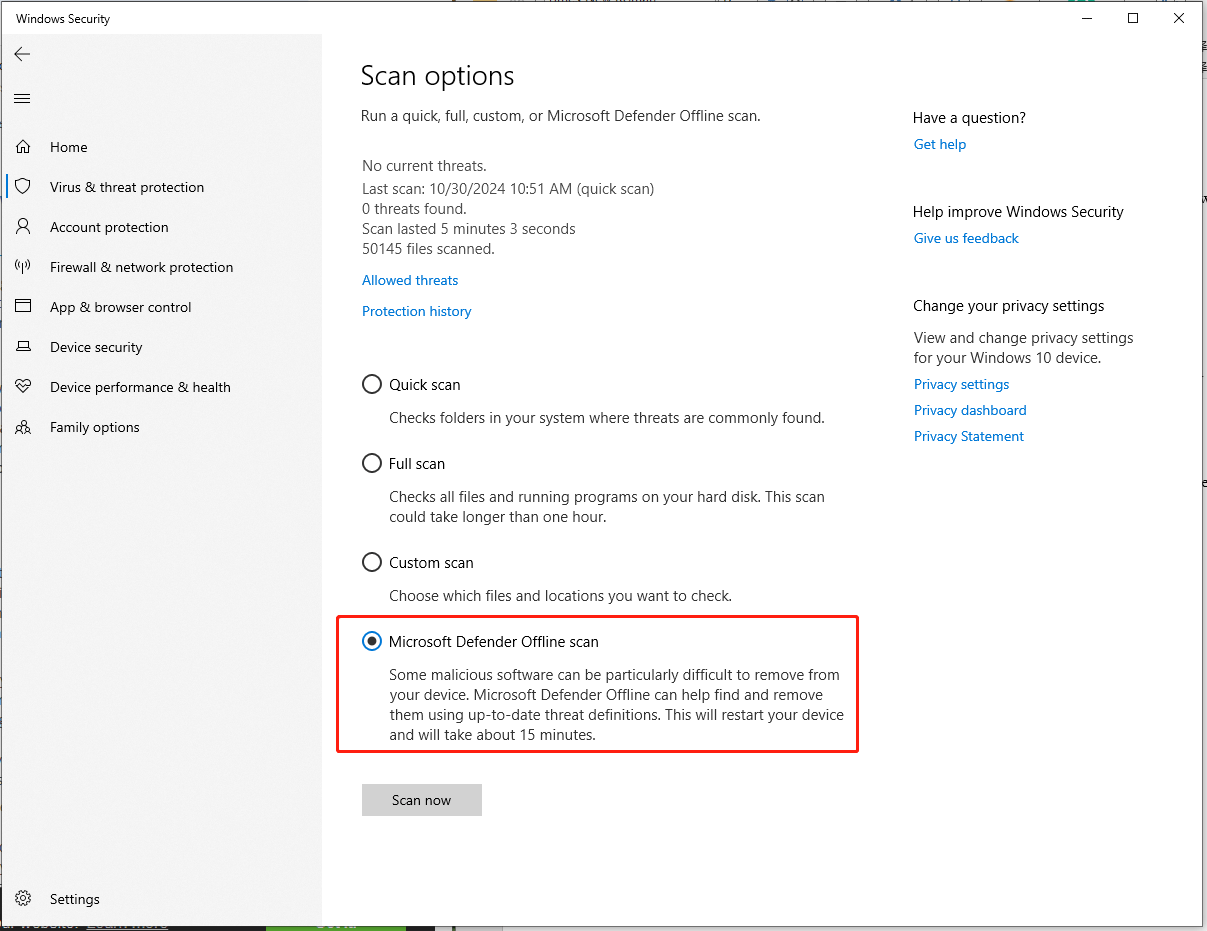Click the back arrow icon
The width and height of the screenshot is (1207, 931).
pyautogui.click(x=22, y=54)
